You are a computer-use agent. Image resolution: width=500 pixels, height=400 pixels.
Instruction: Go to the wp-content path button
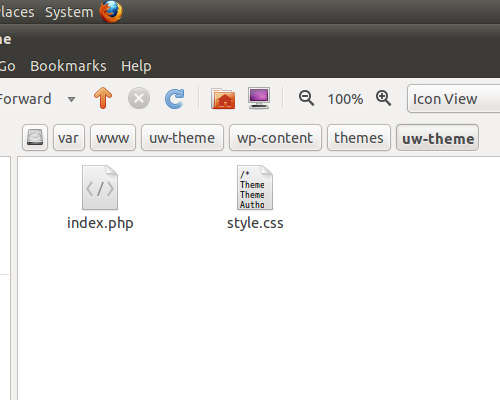275,138
